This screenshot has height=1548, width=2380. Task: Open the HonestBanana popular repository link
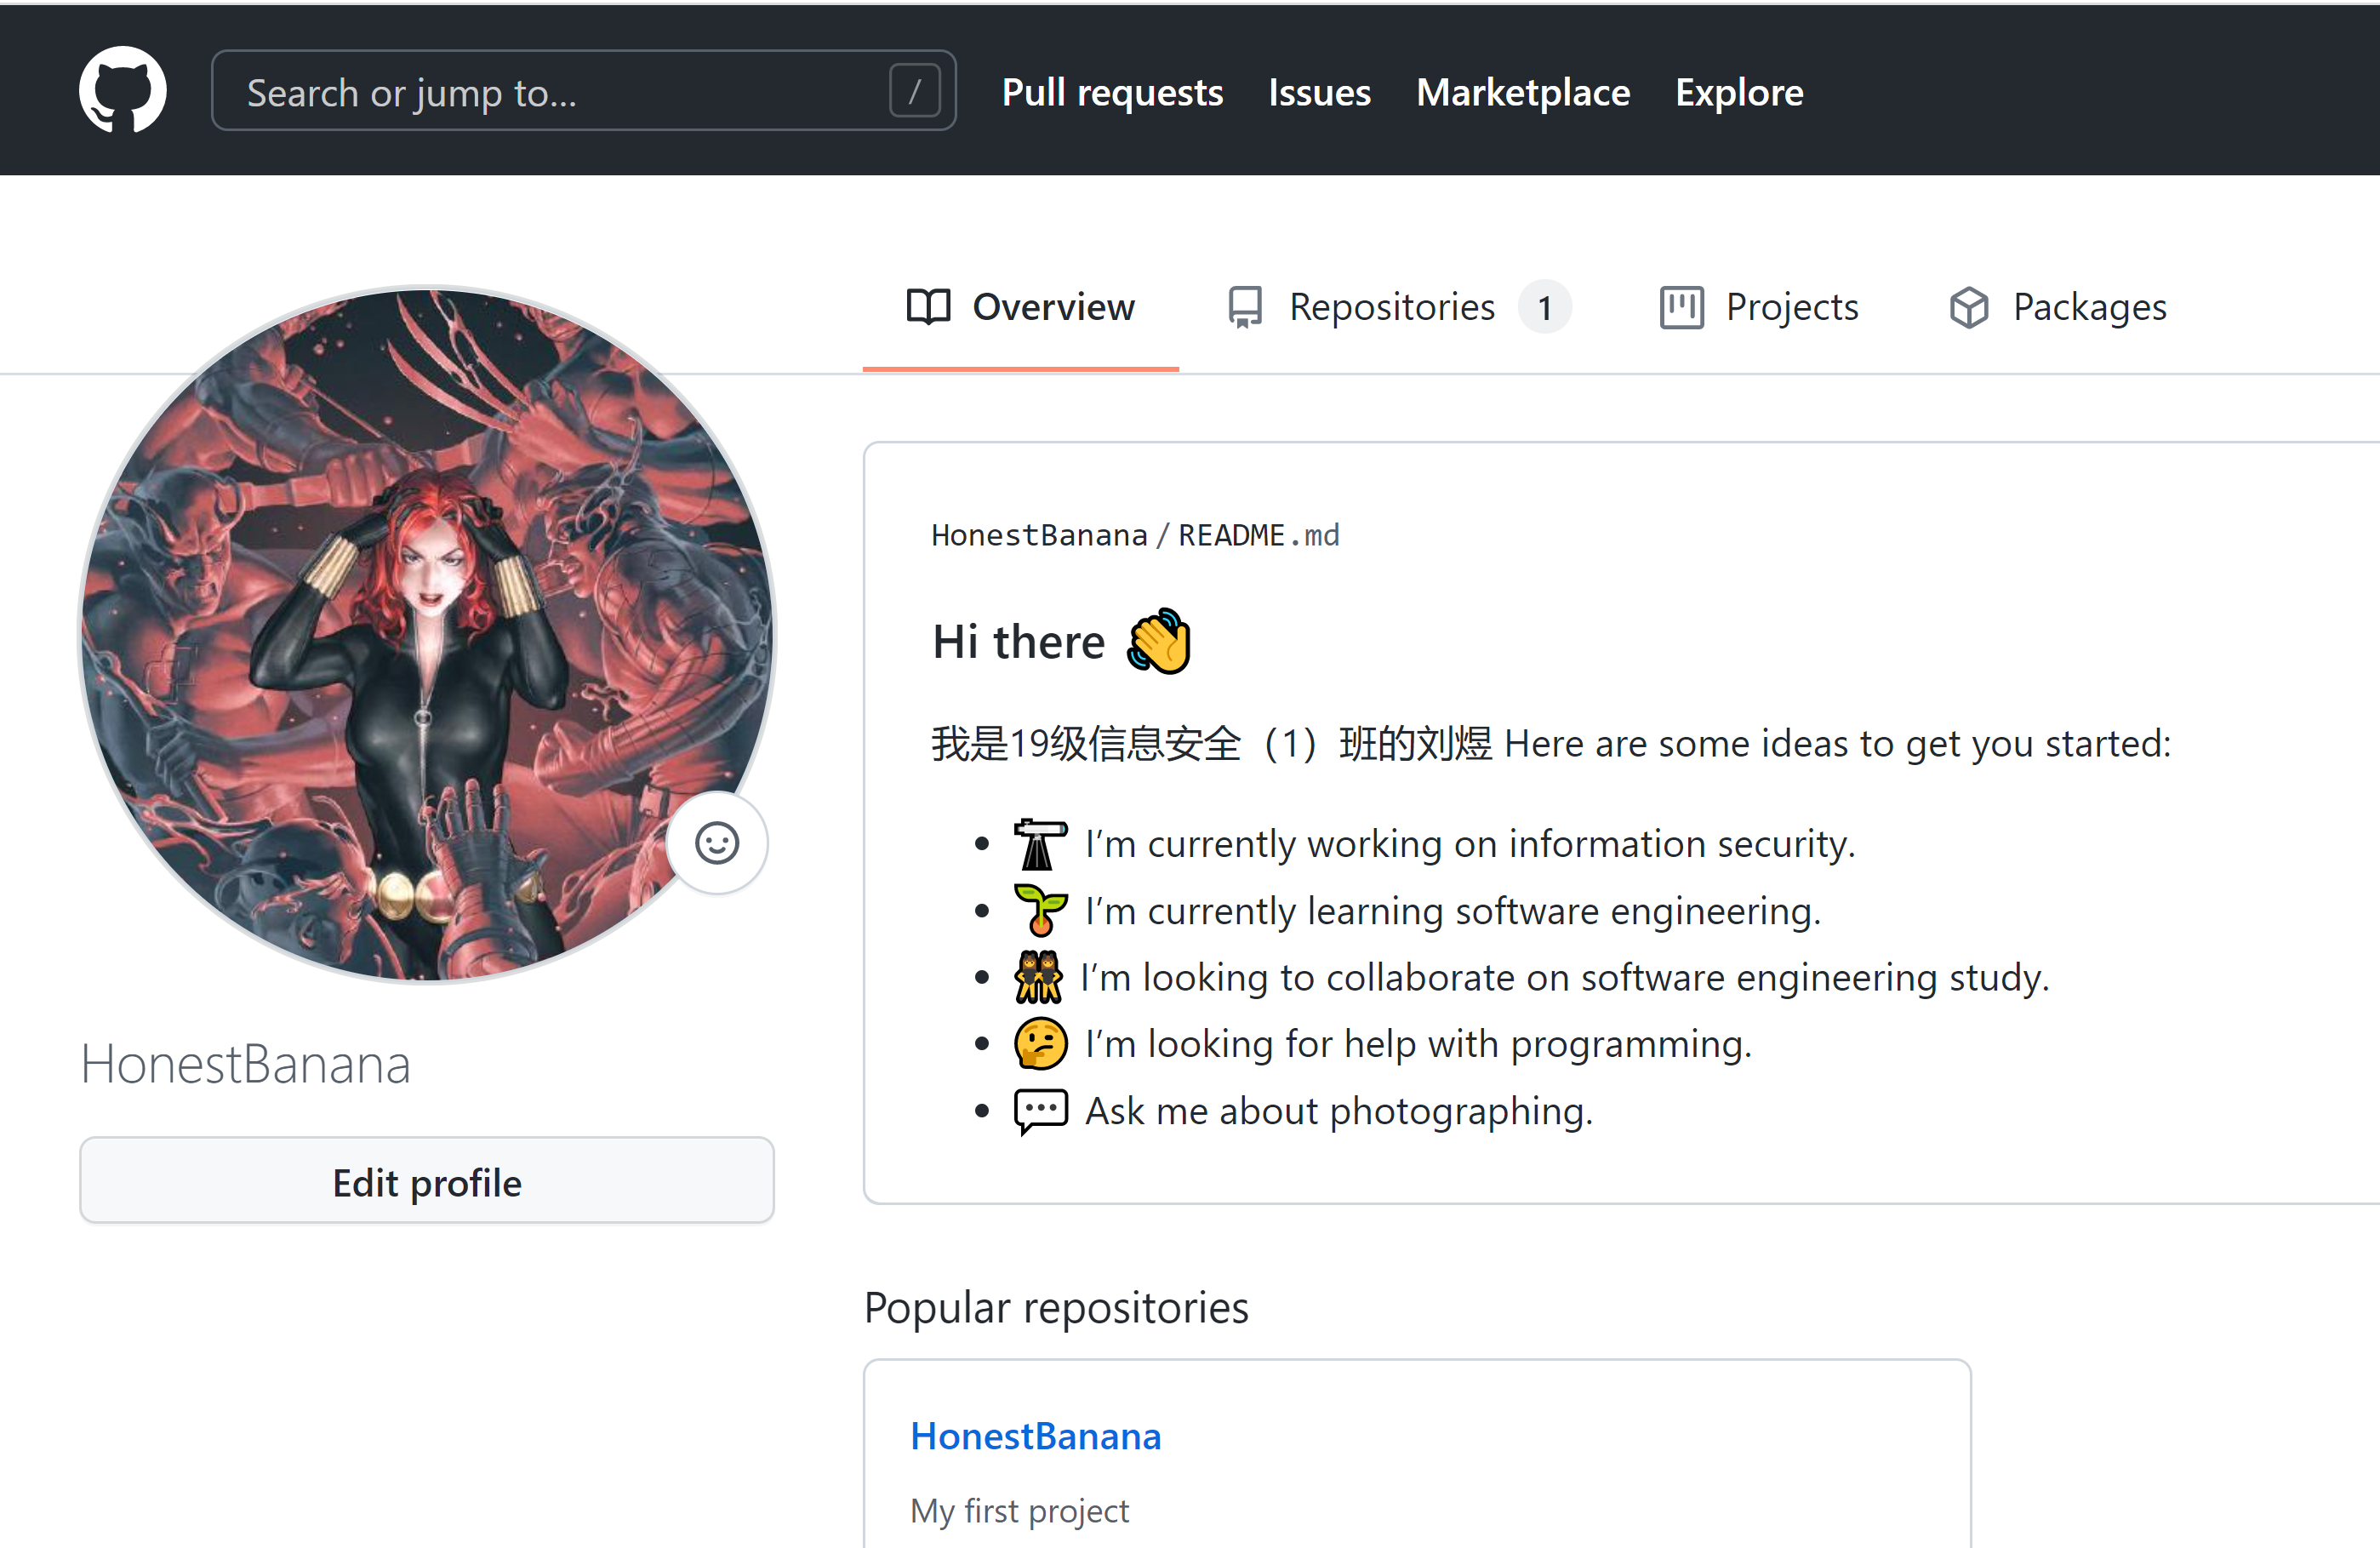pyautogui.click(x=1036, y=1436)
